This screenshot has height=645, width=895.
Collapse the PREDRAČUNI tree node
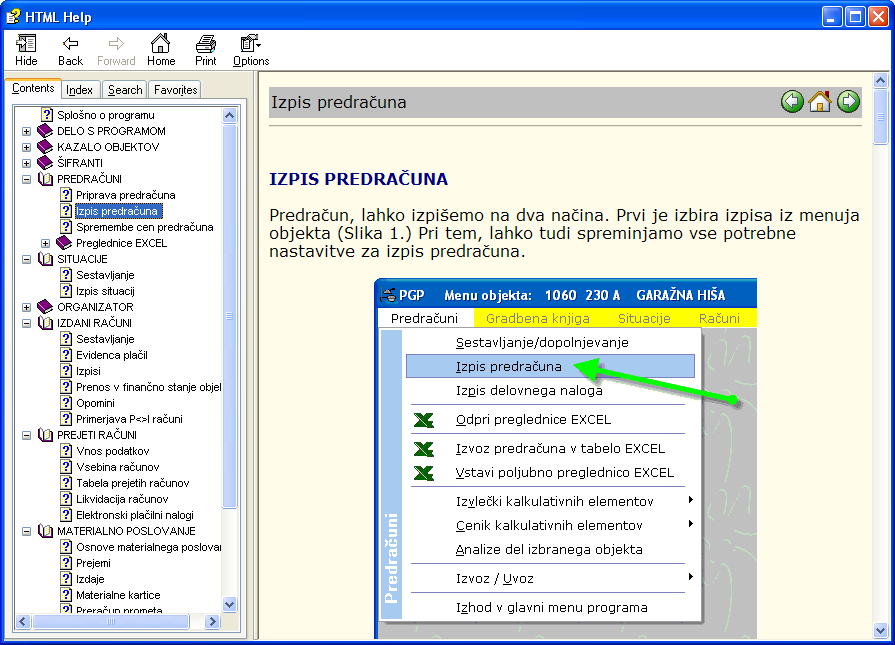click(x=27, y=179)
